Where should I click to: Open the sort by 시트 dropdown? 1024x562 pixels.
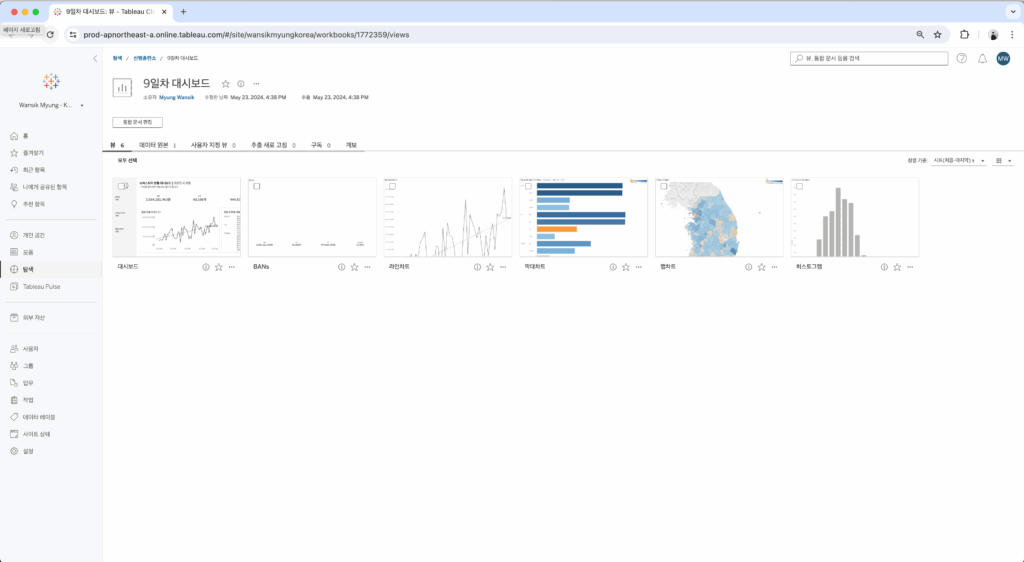point(958,160)
